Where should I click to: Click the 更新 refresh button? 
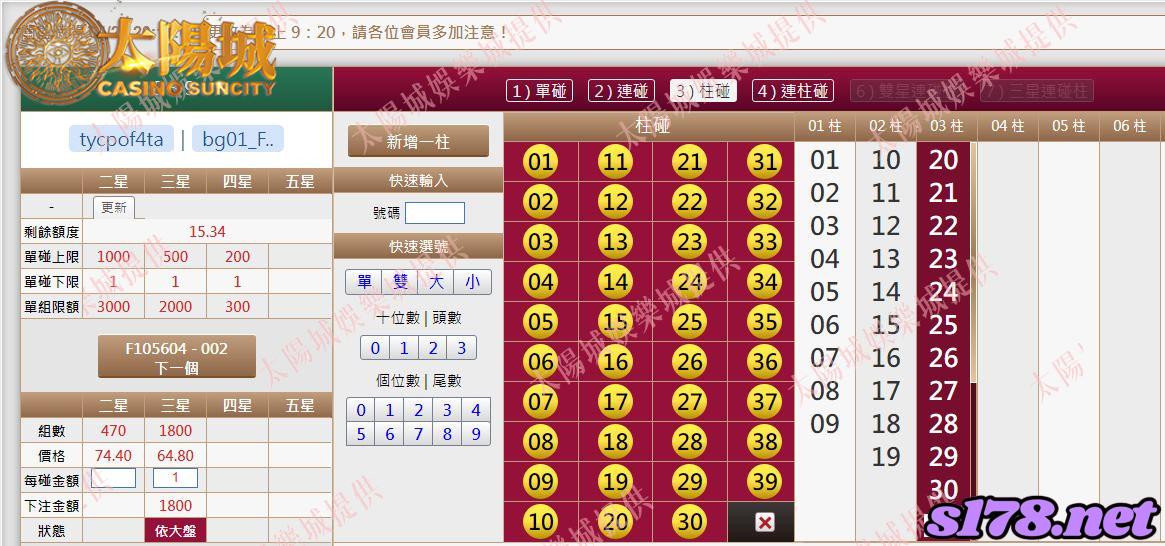[114, 208]
